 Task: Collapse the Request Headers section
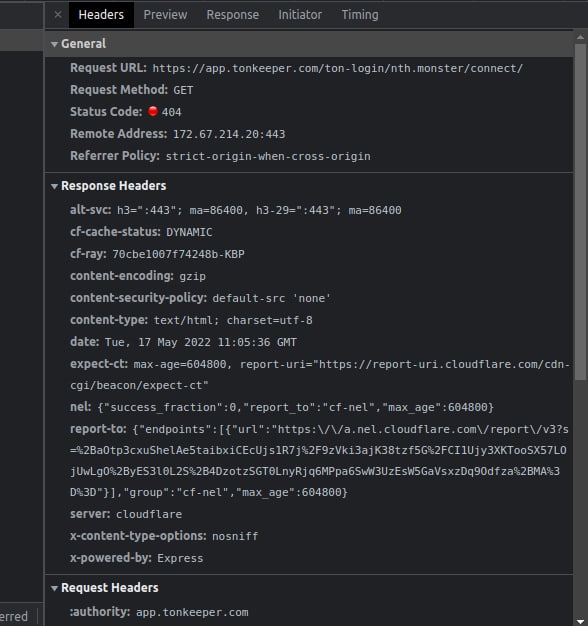click(54, 588)
